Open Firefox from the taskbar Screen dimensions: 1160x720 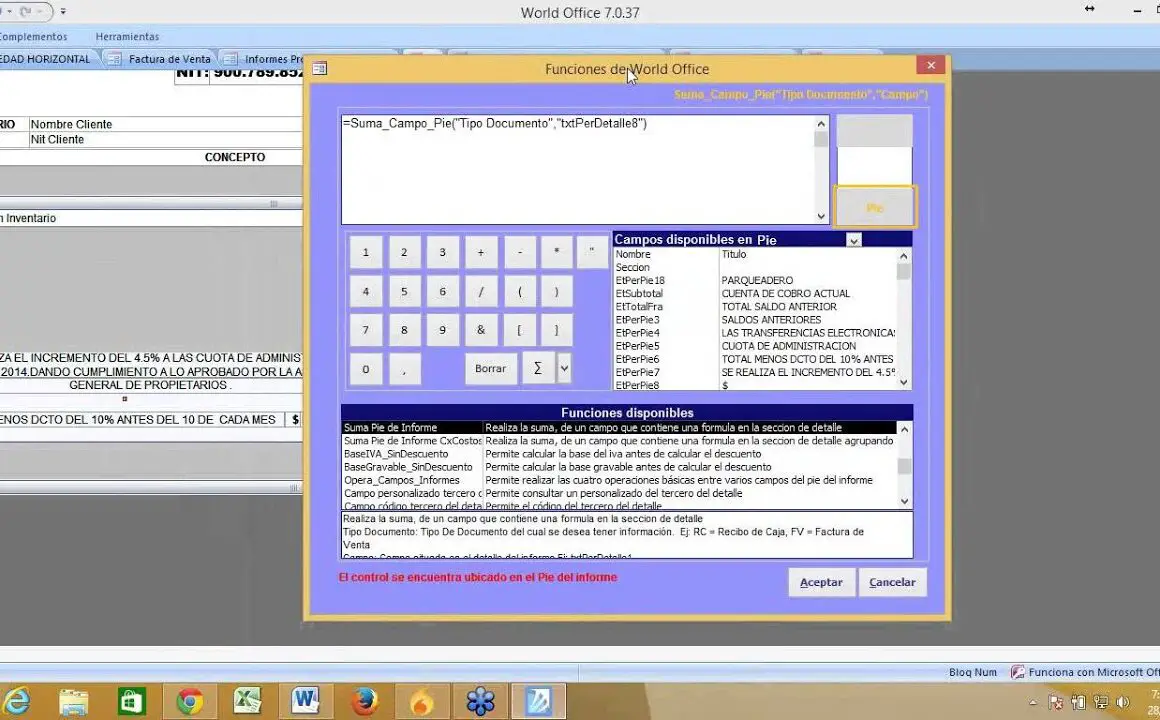point(363,700)
